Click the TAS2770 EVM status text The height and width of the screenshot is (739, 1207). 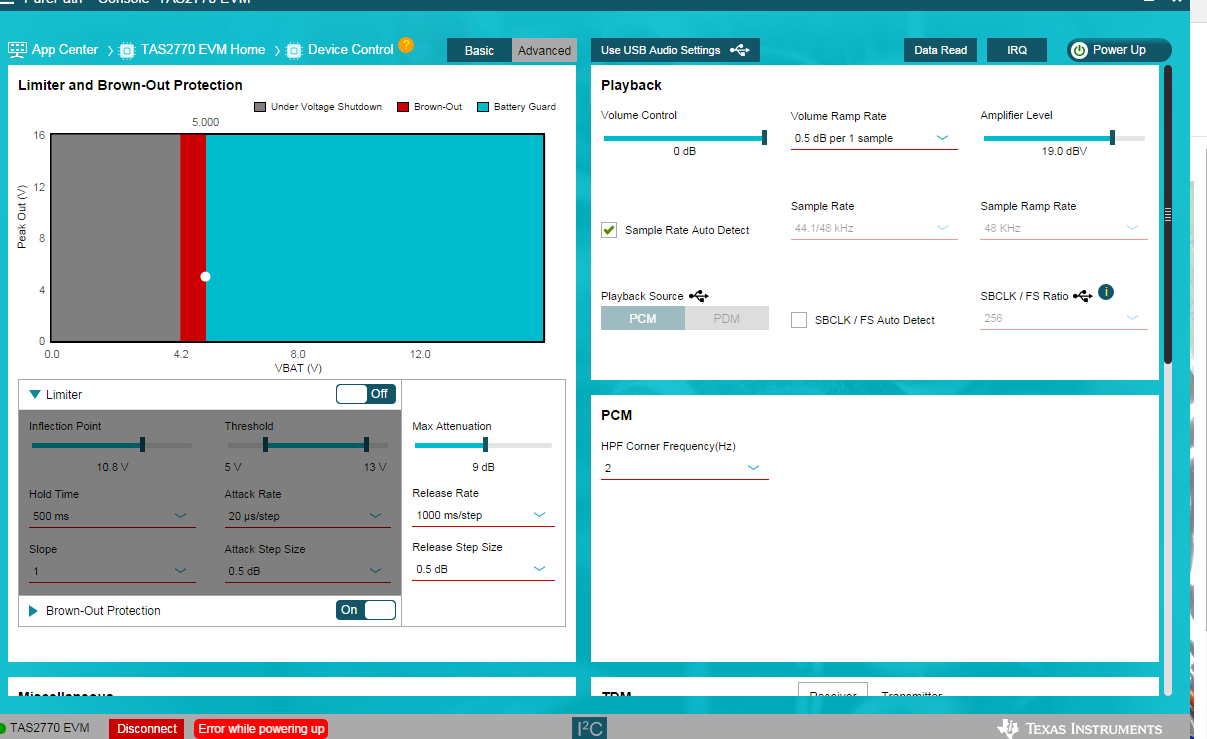(50, 728)
